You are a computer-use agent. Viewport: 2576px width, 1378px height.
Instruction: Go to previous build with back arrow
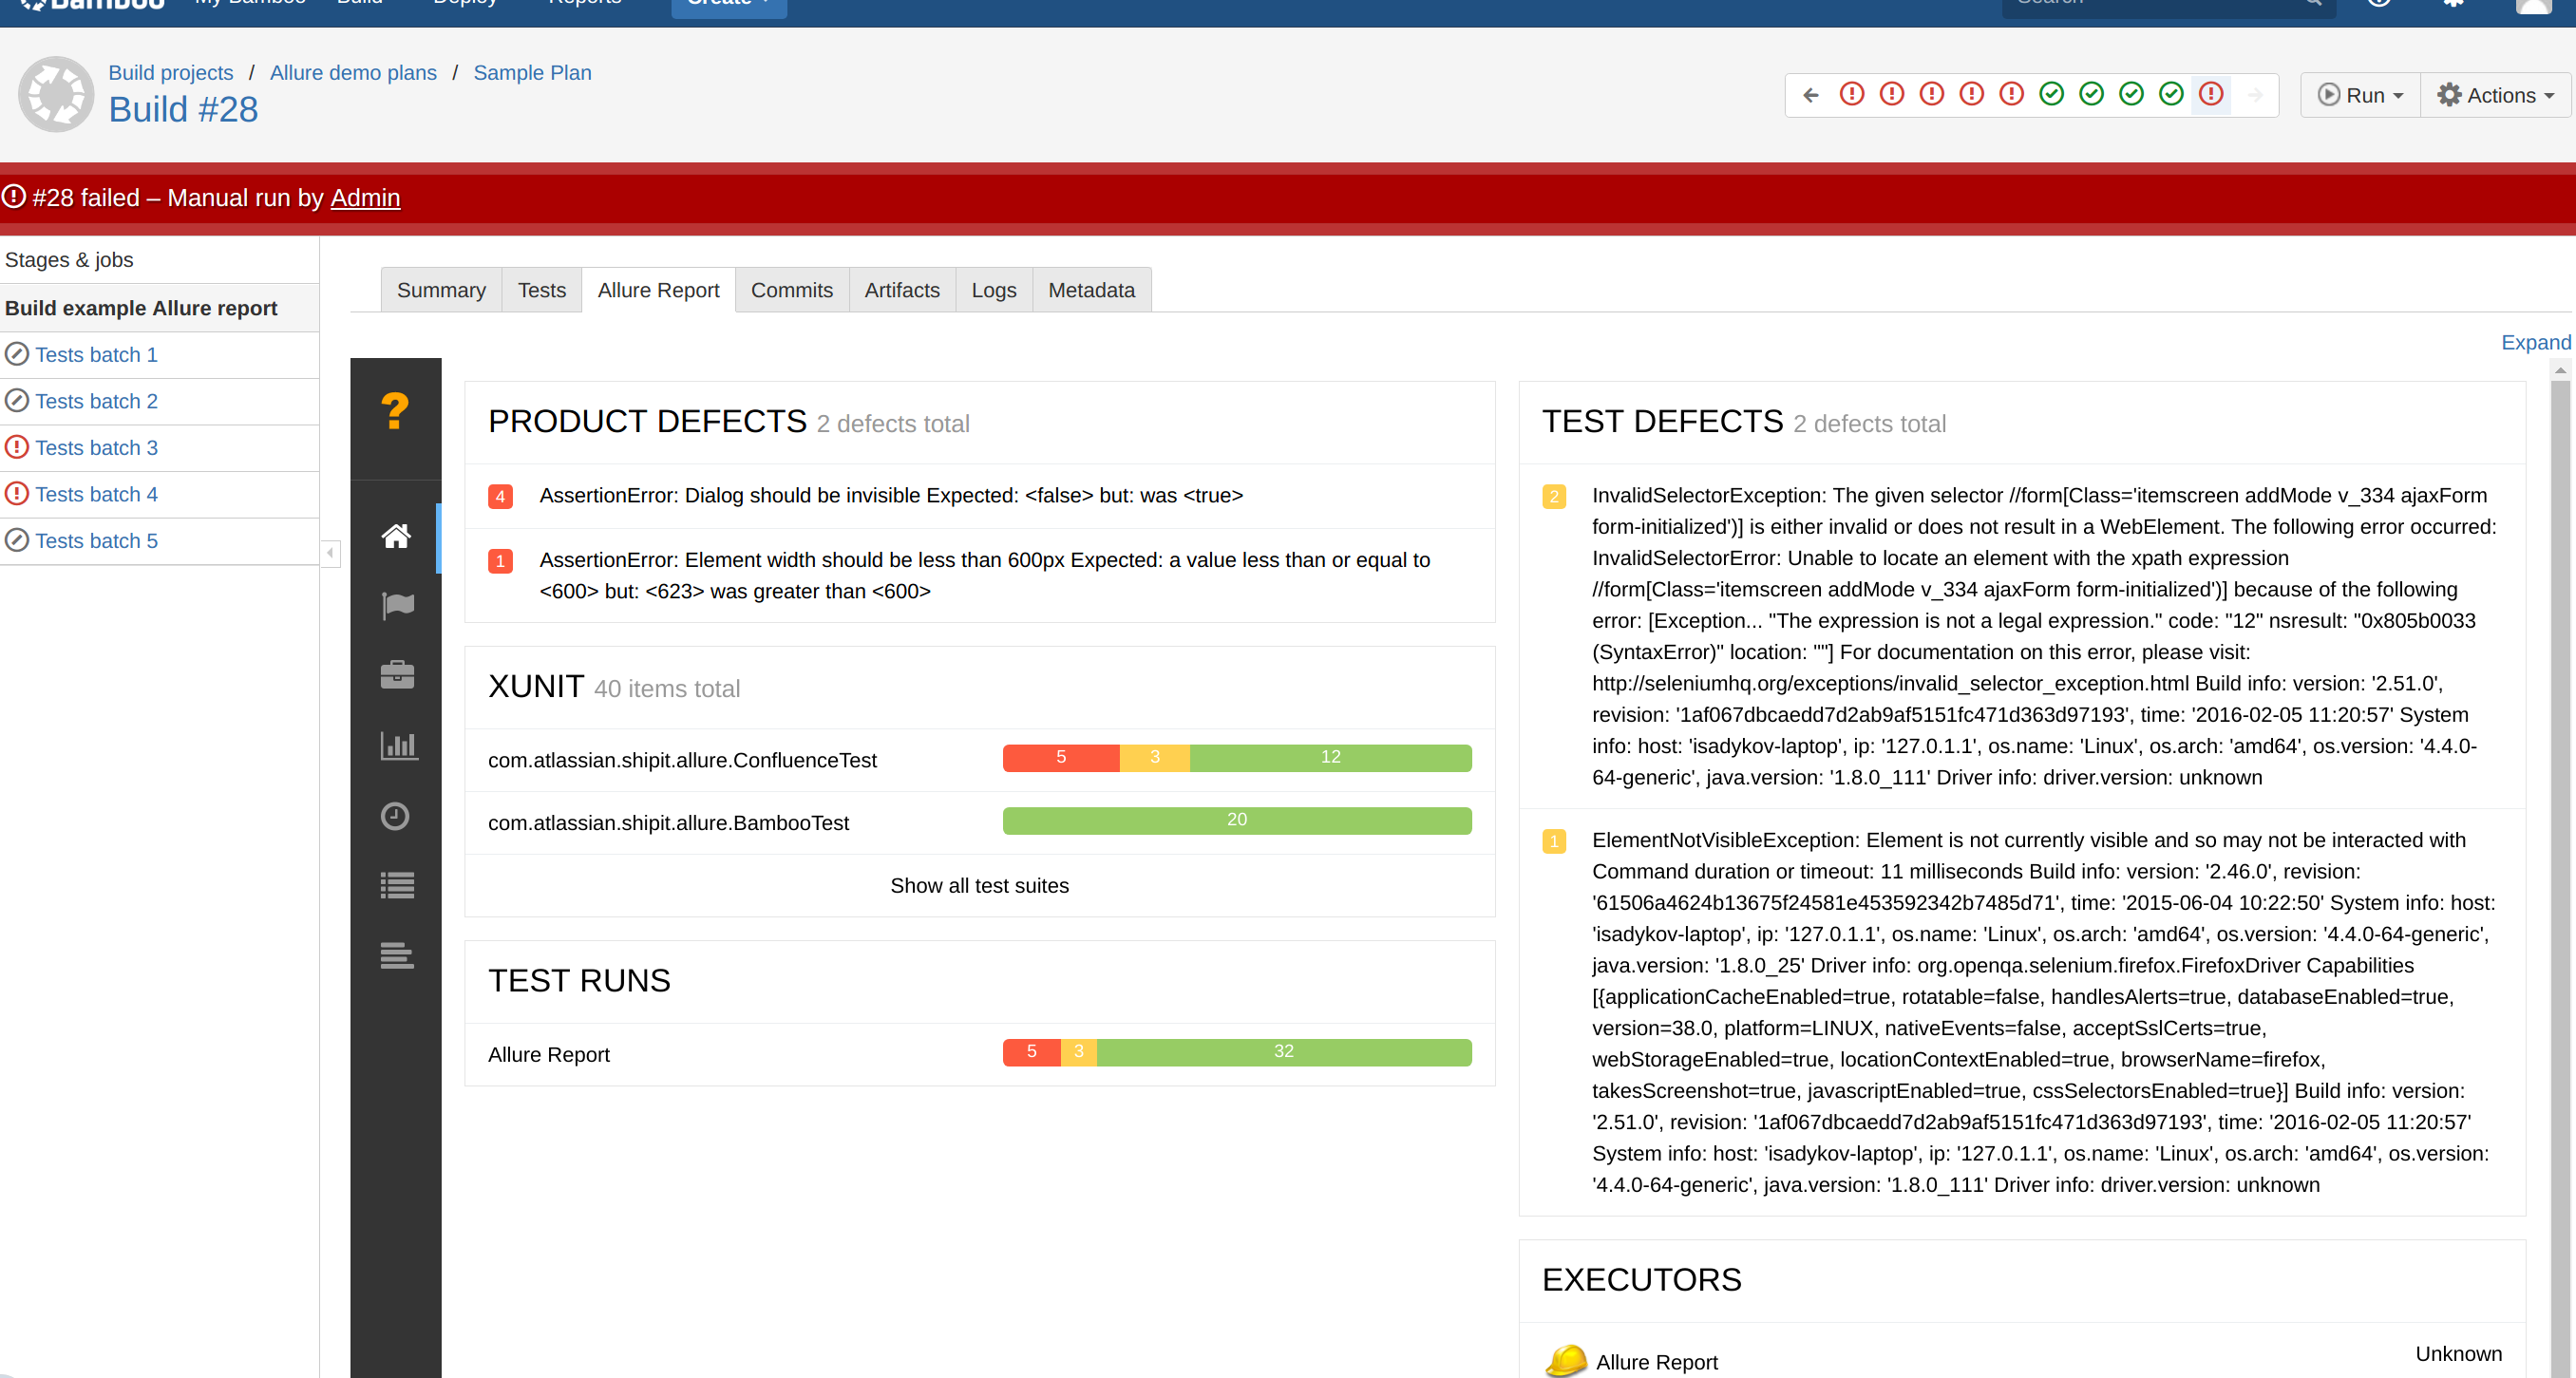[1811, 95]
